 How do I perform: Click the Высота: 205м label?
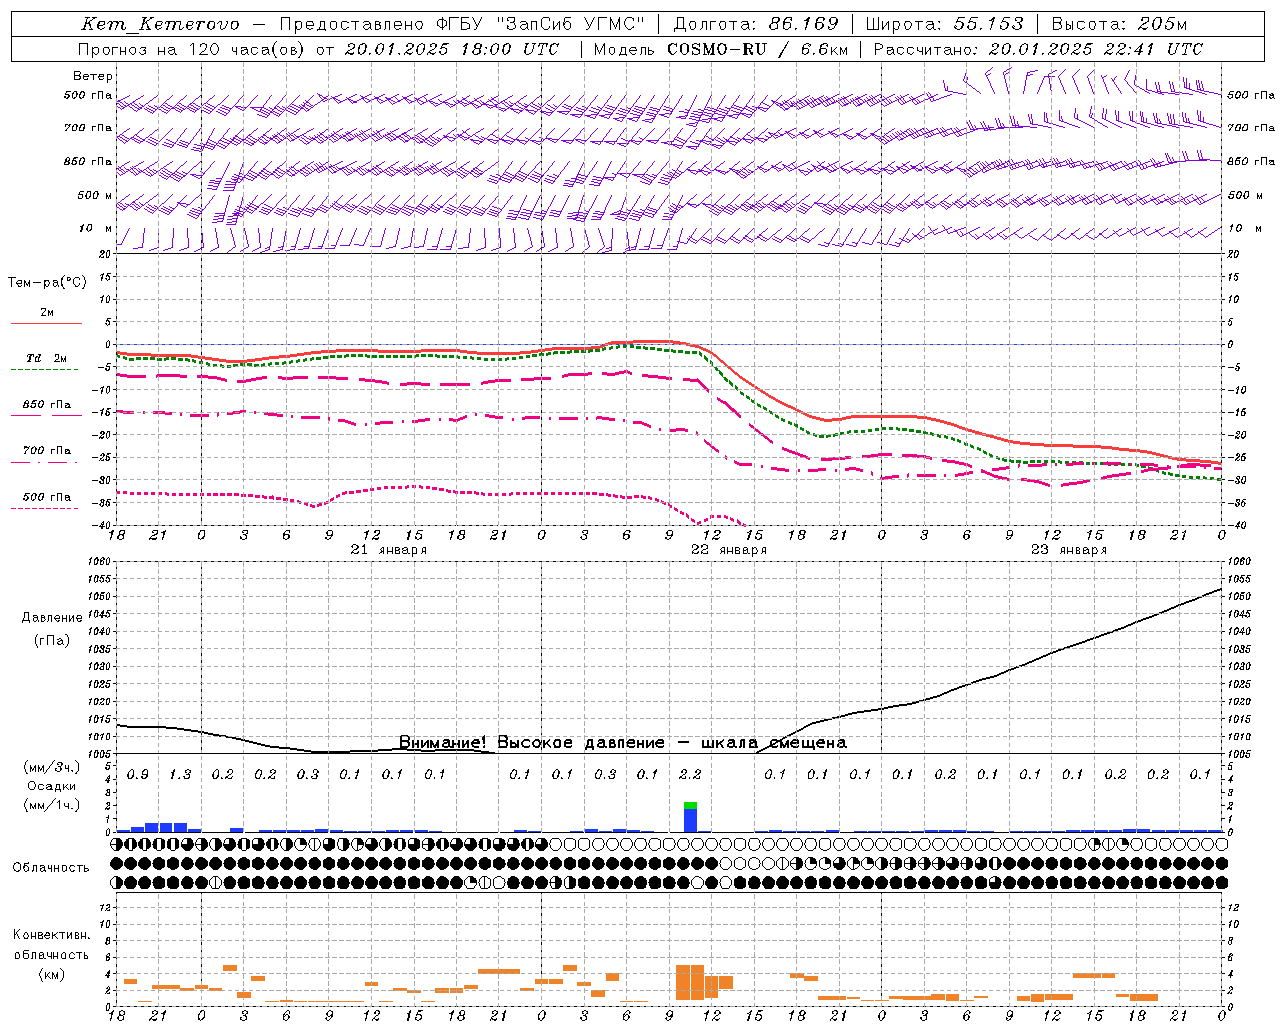pyautogui.click(x=1120, y=24)
